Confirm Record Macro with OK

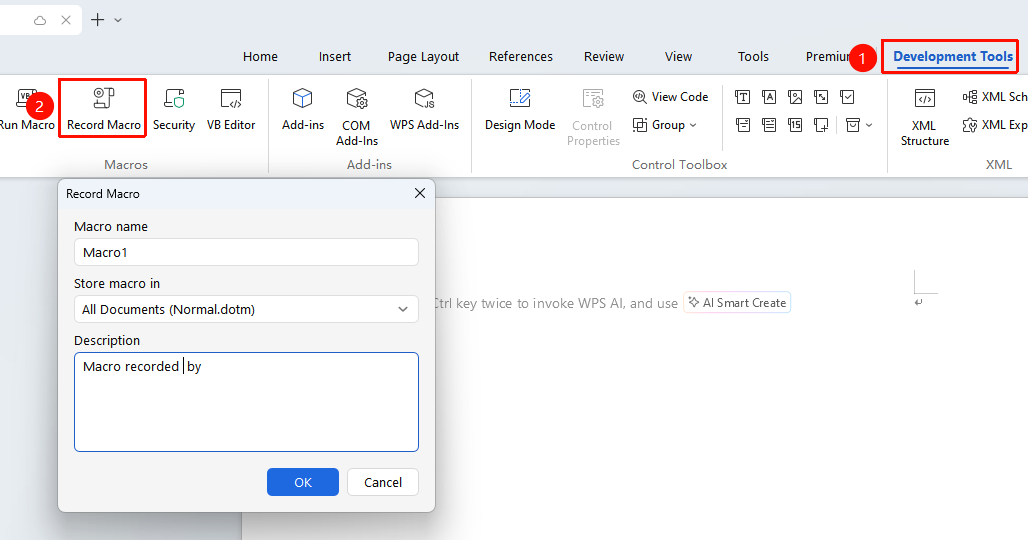tap(303, 482)
